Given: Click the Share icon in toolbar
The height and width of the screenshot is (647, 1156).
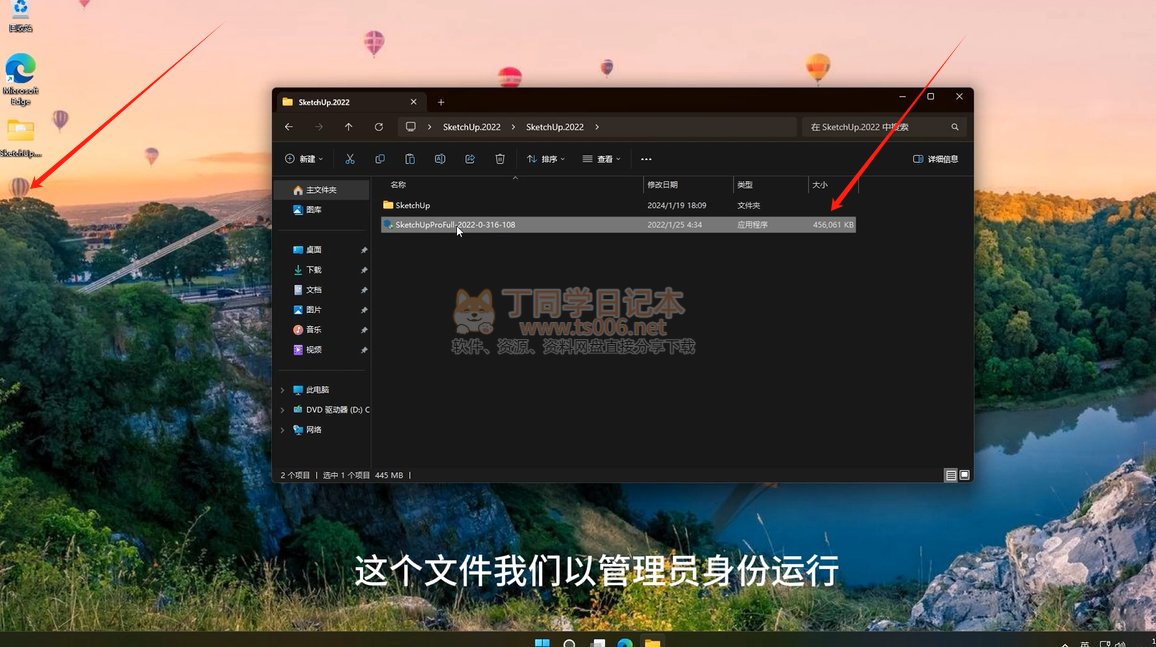Looking at the screenshot, I should [x=470, y=159].
